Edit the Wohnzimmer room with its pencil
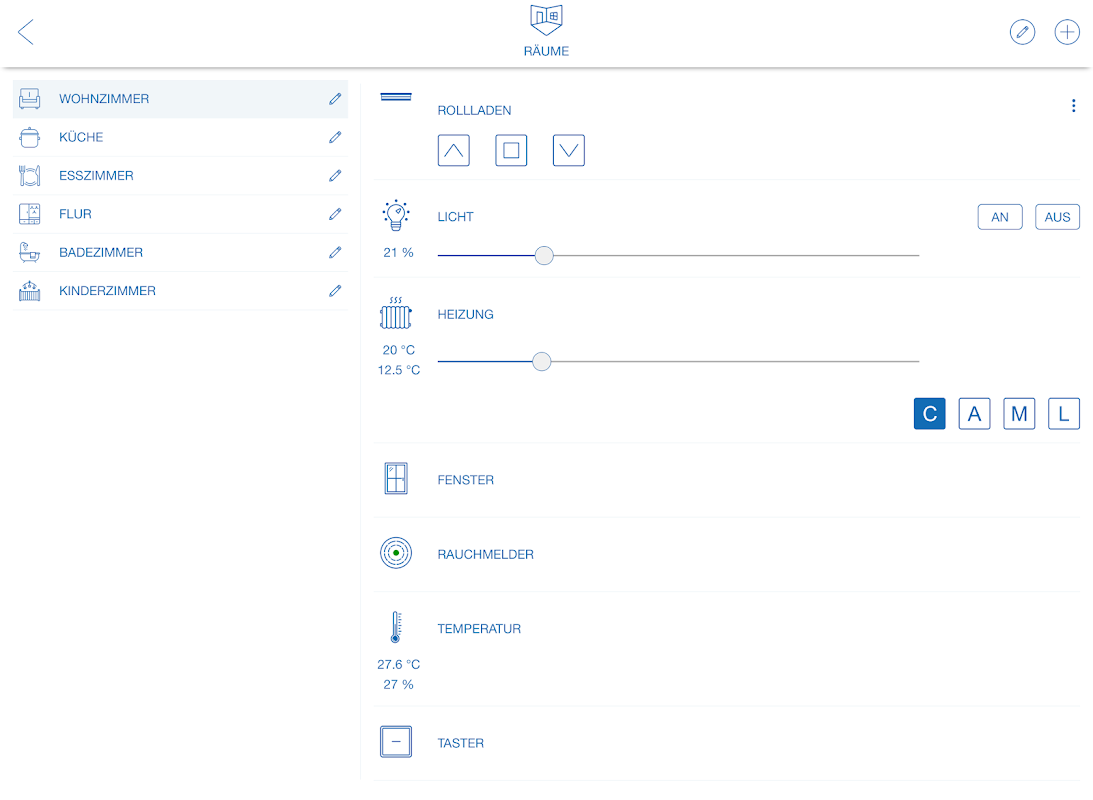 click(x=335, y=99)
